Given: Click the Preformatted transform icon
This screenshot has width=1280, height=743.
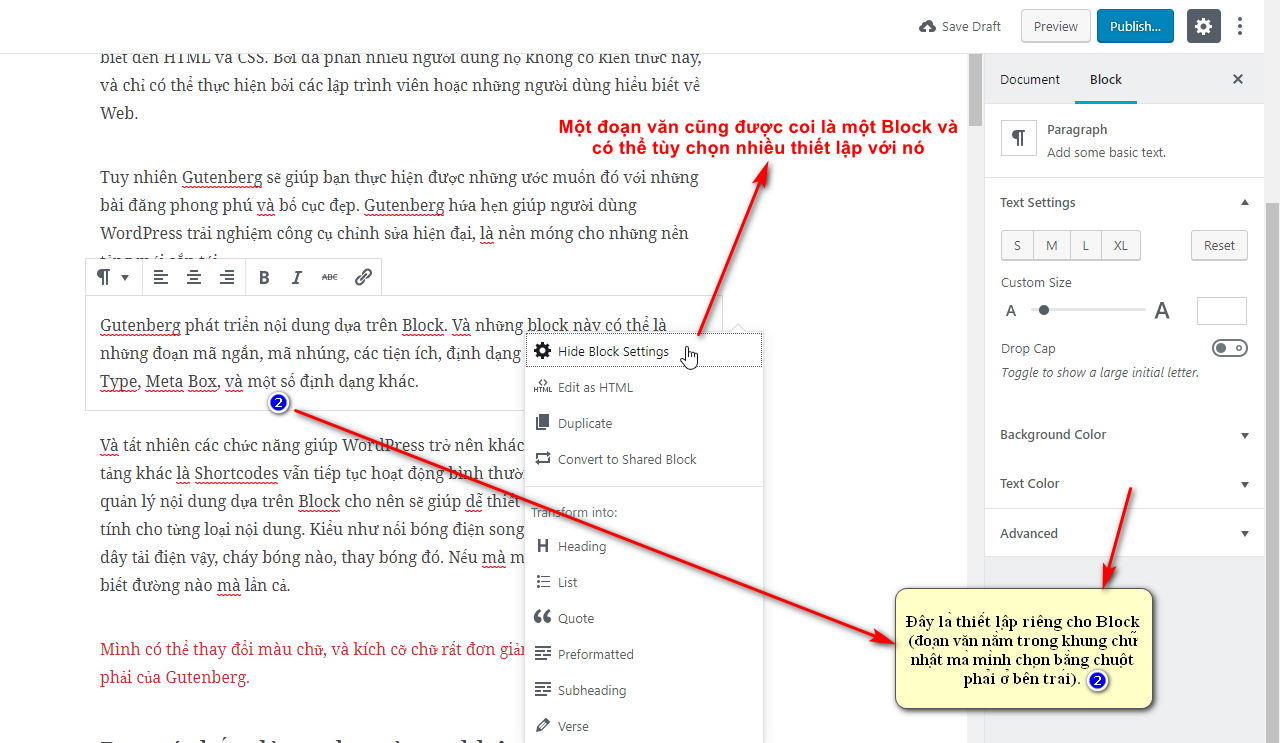Looking at the screenshot, I should pyautogui.click(x=543, y=654).
